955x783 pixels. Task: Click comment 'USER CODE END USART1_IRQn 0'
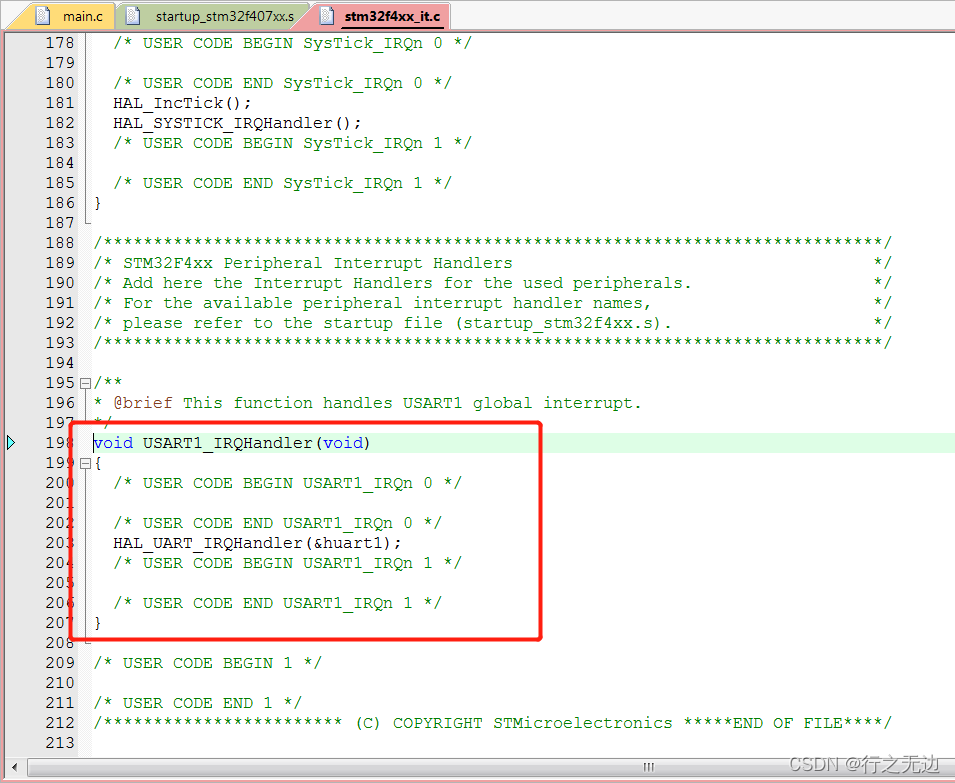click(277, 523)
